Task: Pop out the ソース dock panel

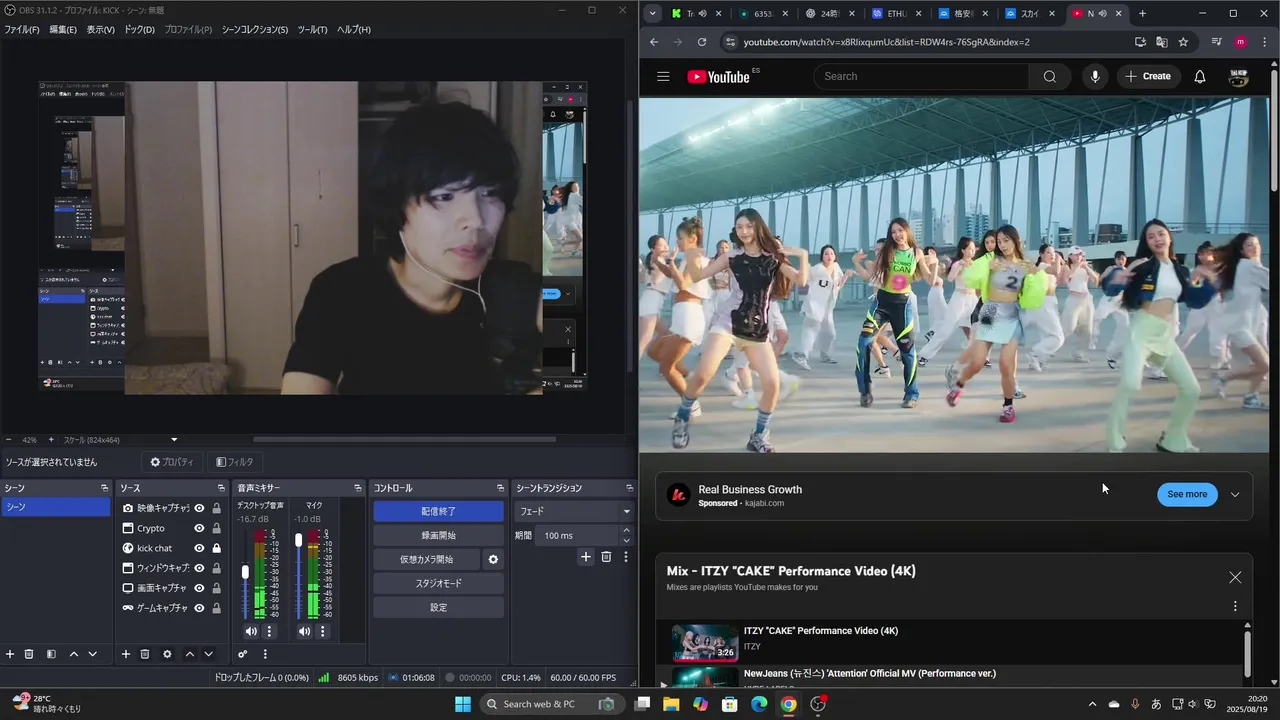Action: tap(221, 488)
